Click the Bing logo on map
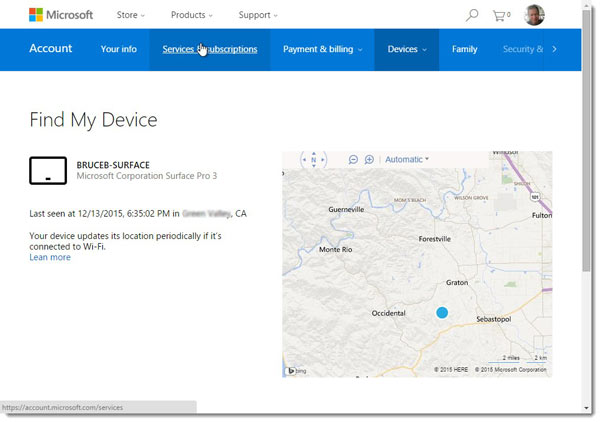Viewport: 600px width, 422px height. (x=295, y=370)
